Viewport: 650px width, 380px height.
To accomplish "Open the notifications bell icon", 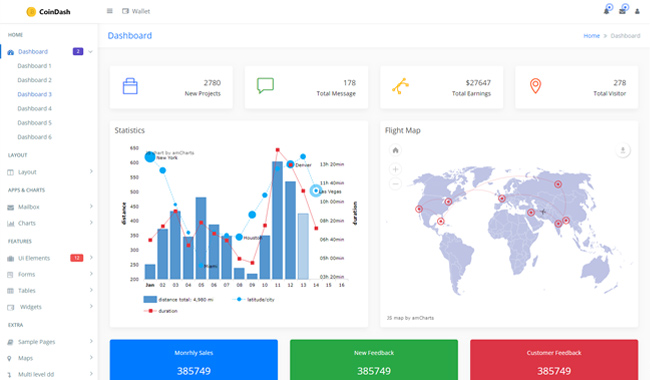I will click(x=606, y=11).
